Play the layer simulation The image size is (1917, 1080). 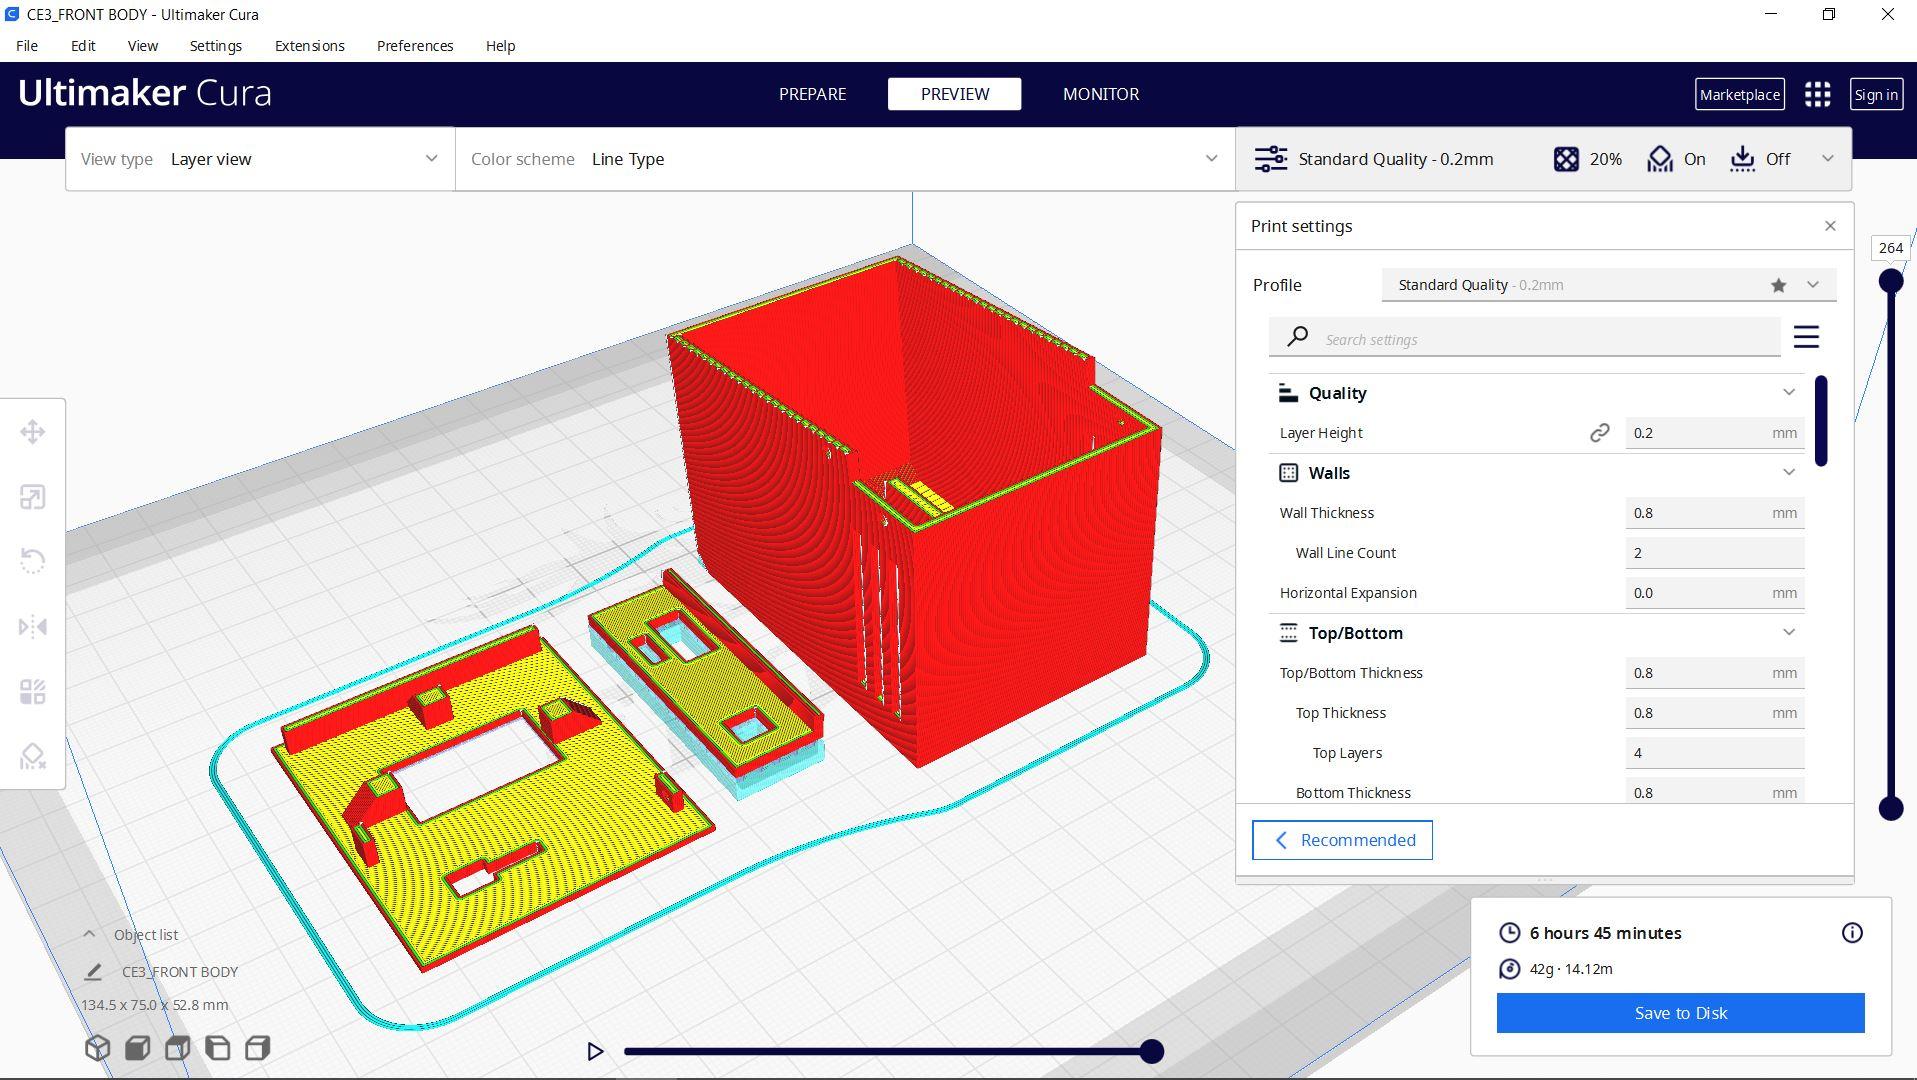tap(595, 1051)
